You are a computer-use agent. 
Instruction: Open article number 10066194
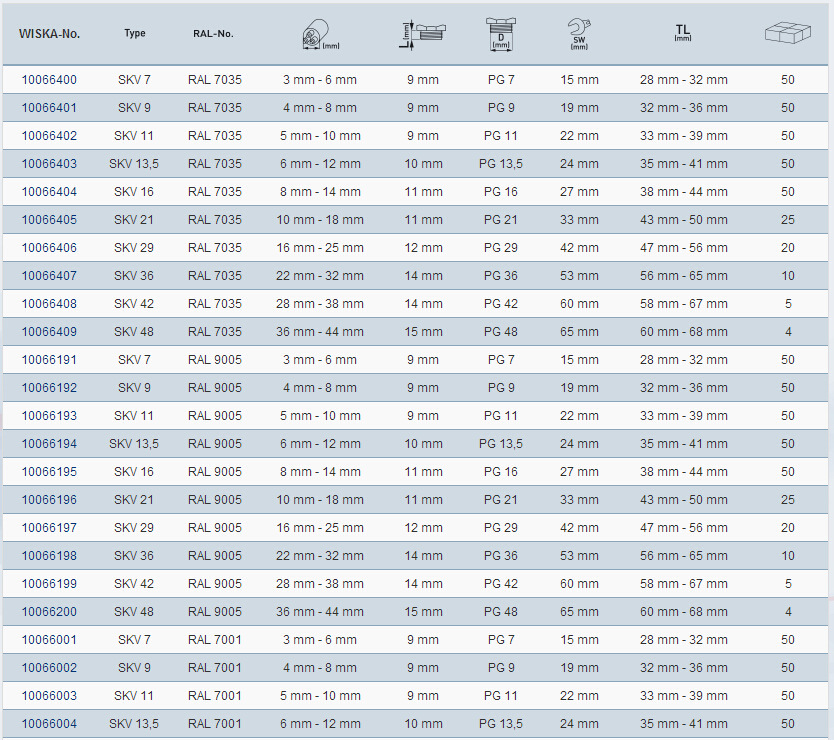pyautogui.click(x=49, y=444)
